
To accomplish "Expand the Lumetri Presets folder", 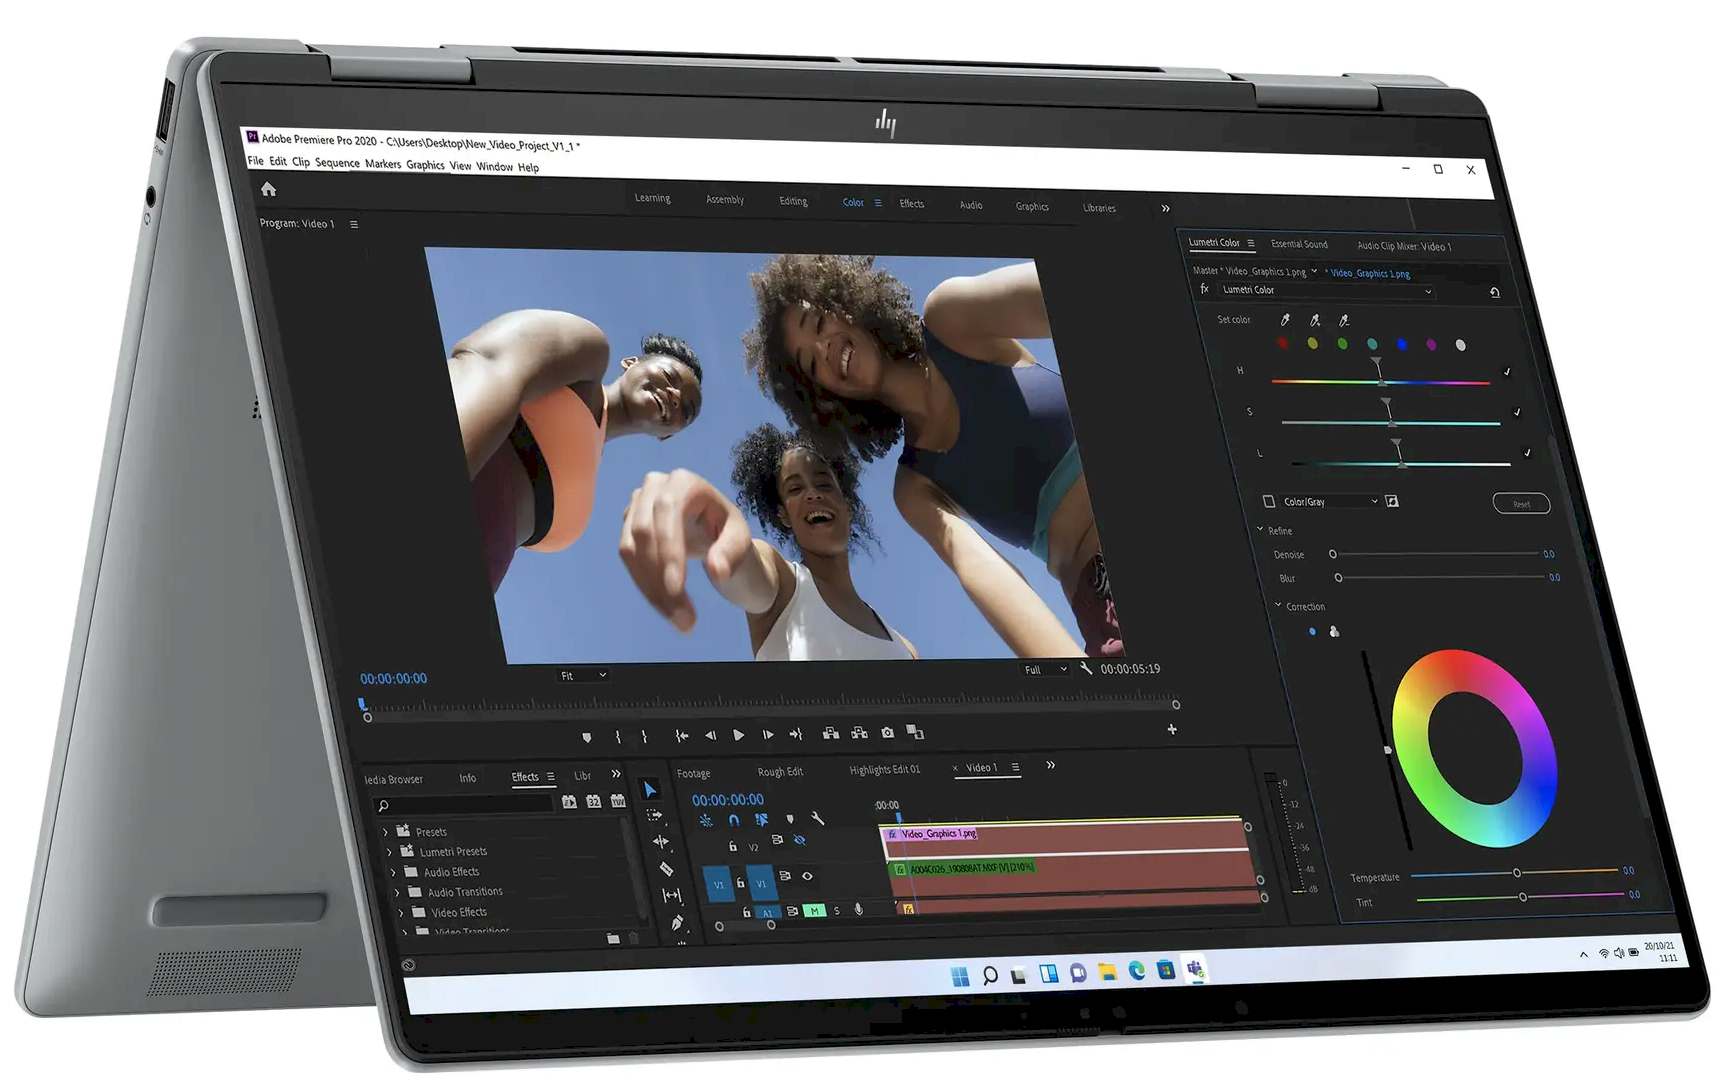I will pos(390,852).
